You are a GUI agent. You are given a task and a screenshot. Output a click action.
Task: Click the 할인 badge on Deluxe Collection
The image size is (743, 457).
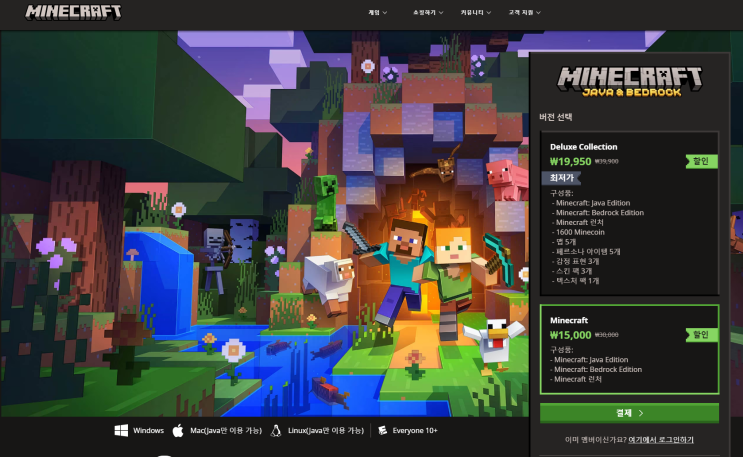tap(701, 161)
